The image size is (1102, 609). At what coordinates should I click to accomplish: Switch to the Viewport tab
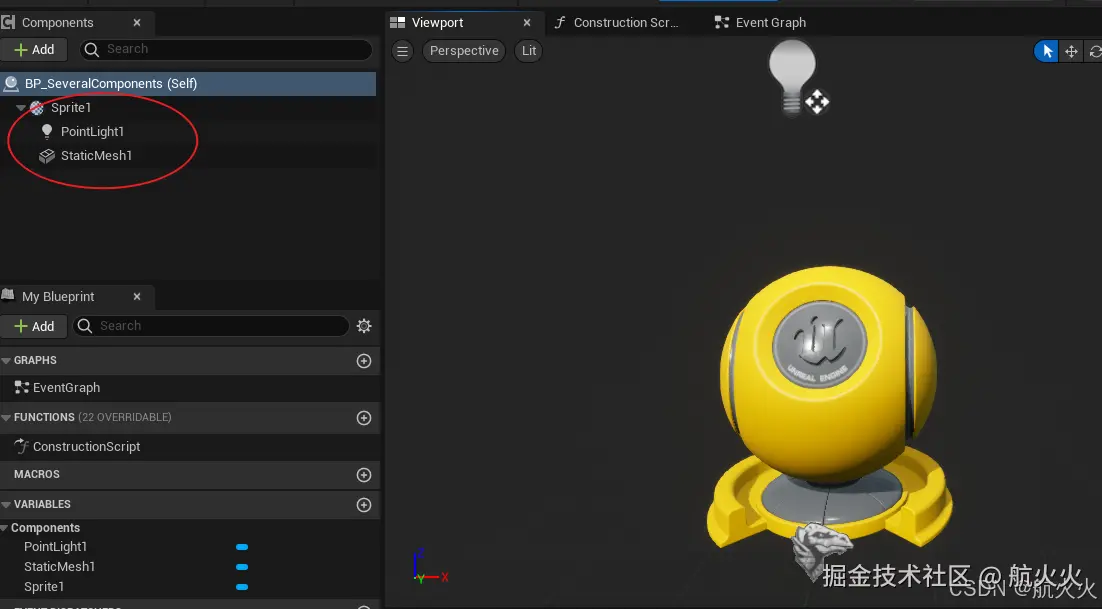[437, 22]
